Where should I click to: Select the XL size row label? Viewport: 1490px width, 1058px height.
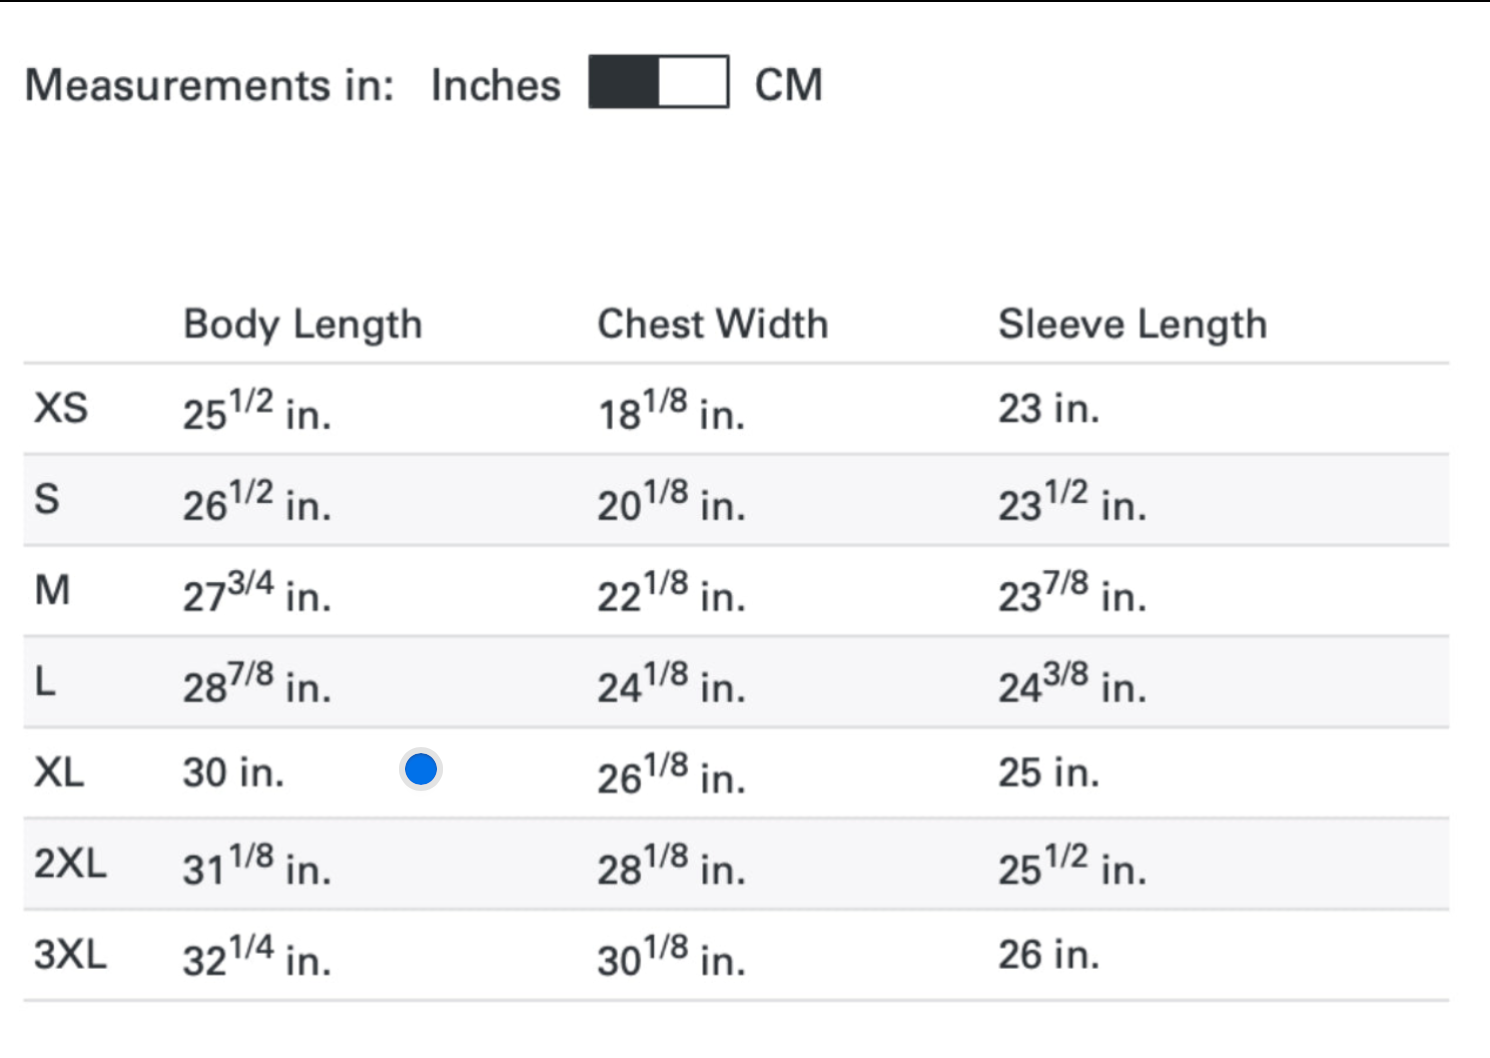click(59, 773)
